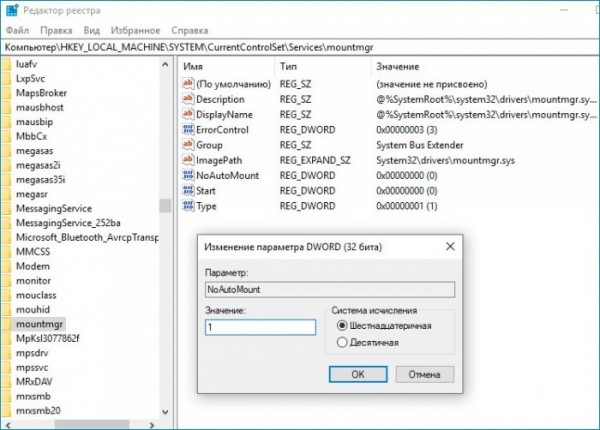Open the Справка menu
The image size is (600, 430).
point(189,30)
